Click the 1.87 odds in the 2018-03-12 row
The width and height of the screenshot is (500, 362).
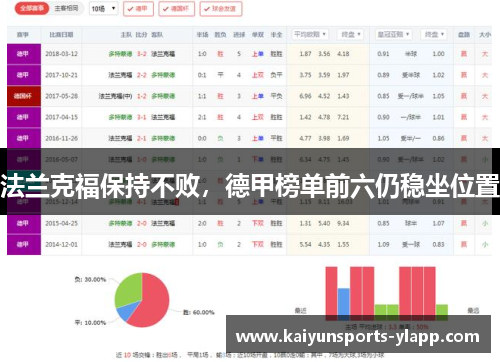point(305,54)
